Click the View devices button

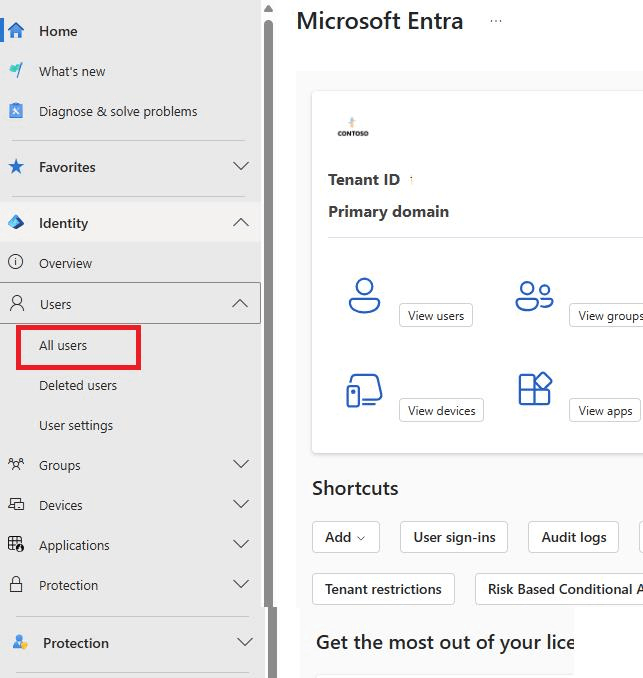pyautogui.click(x=441, y=410)
